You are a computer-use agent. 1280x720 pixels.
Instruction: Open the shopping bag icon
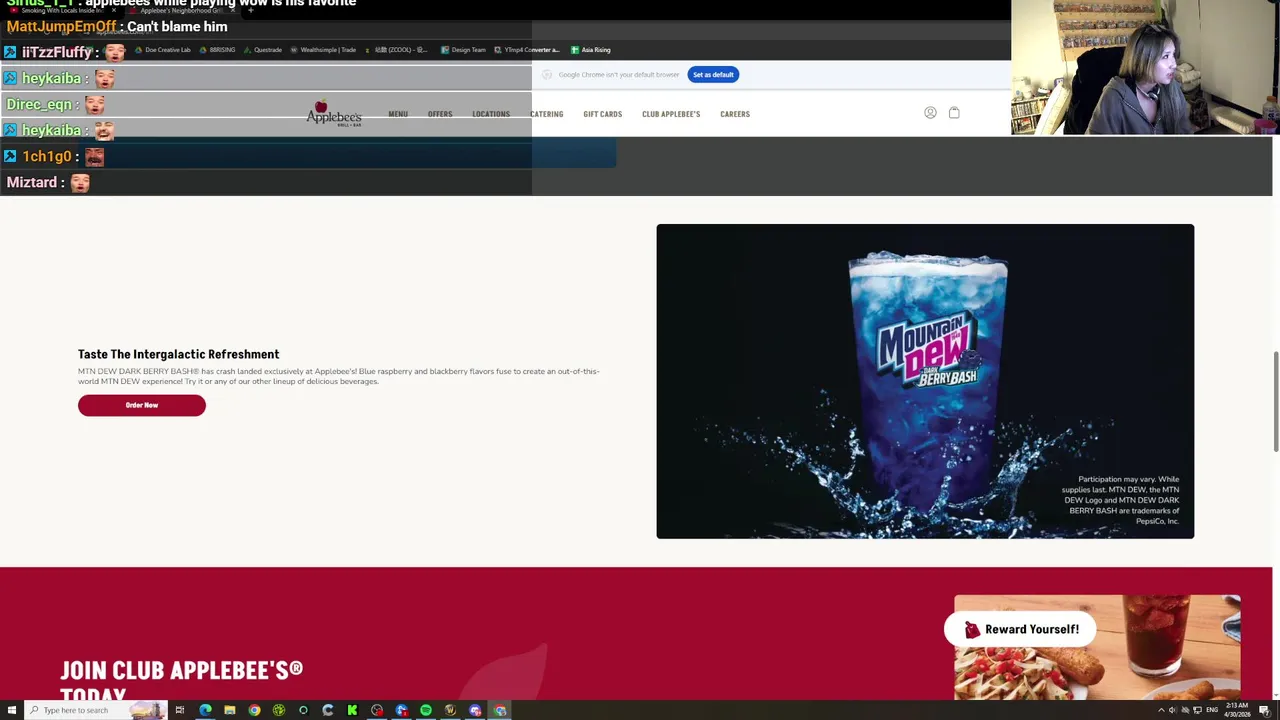pos(954,113)
